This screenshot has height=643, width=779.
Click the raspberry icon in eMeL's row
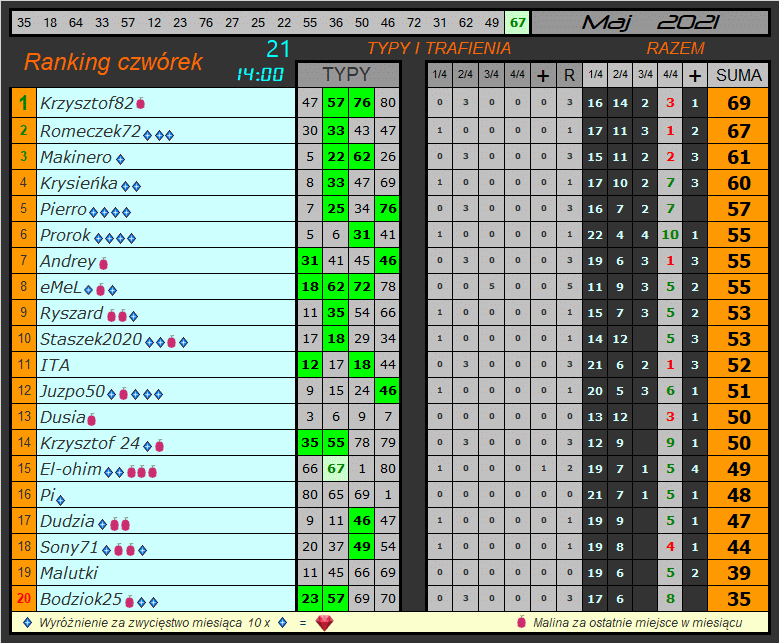[100, 289]
